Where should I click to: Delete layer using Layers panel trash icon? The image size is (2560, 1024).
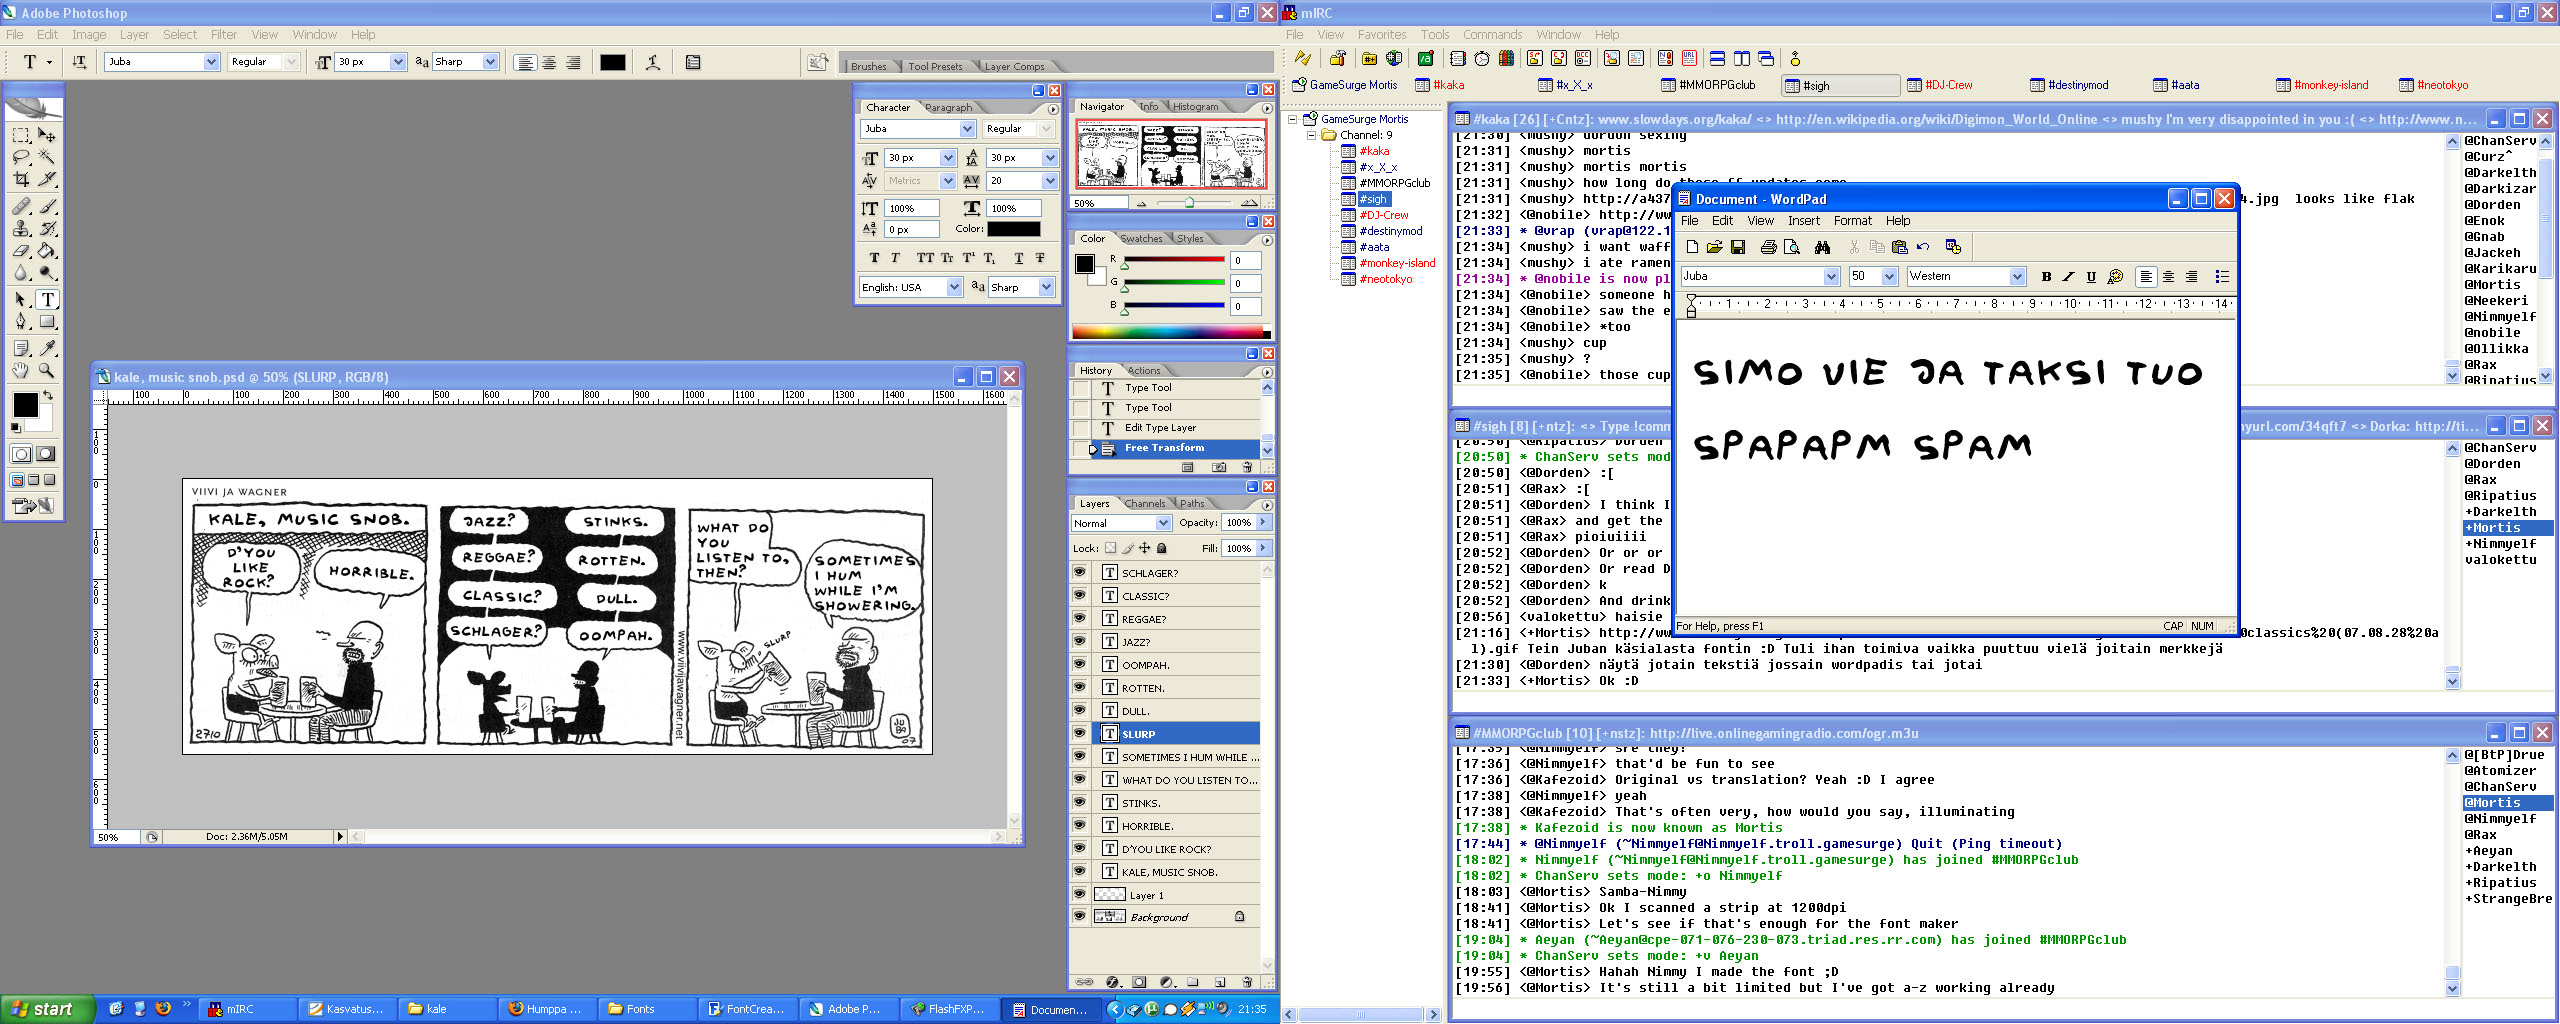pyautogui.click(x=1247, y=982)
